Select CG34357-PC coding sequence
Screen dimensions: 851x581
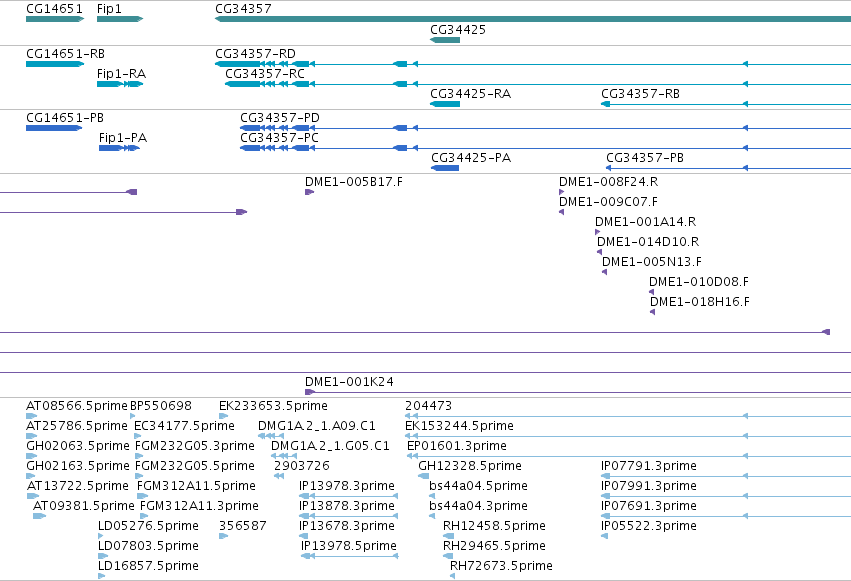[x=545, y=148]
